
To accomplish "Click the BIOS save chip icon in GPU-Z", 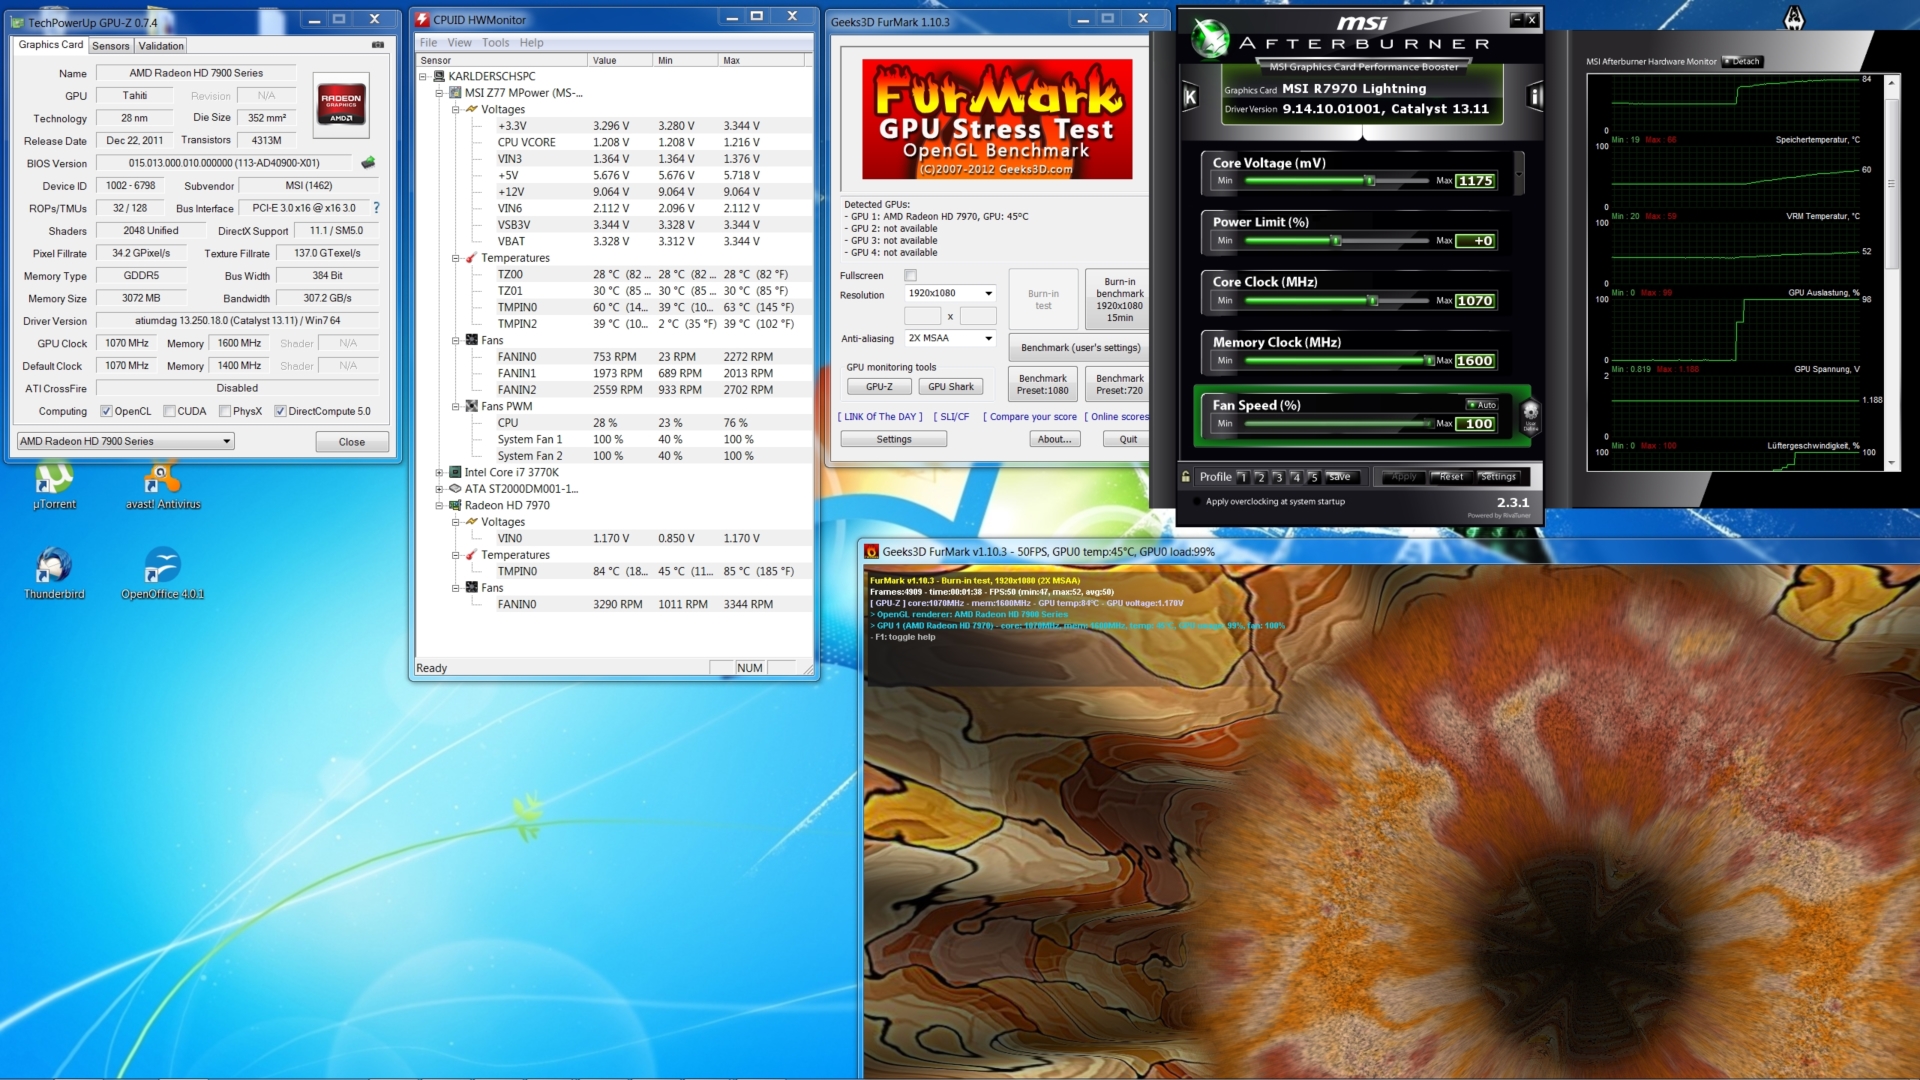I will [x=368, y=162].
